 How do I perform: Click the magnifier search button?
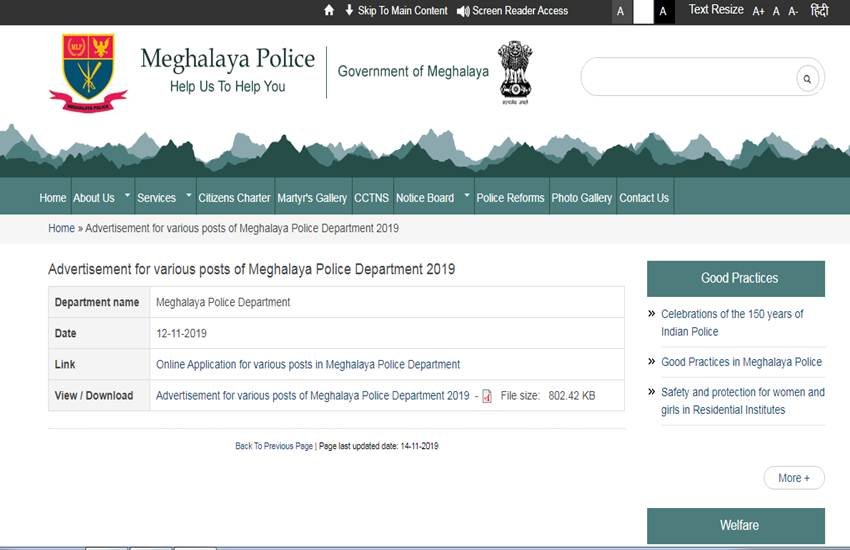(807, 79)
